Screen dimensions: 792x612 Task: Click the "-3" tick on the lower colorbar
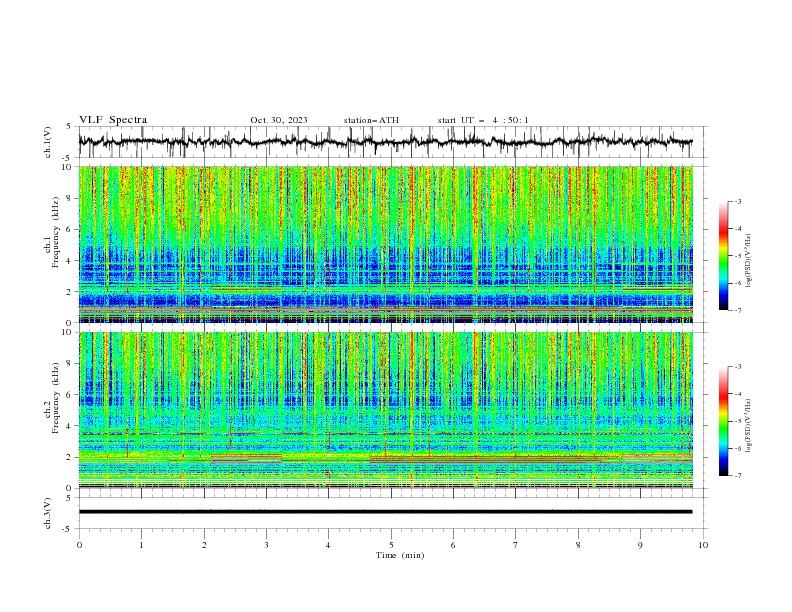[x=737, y=367]
